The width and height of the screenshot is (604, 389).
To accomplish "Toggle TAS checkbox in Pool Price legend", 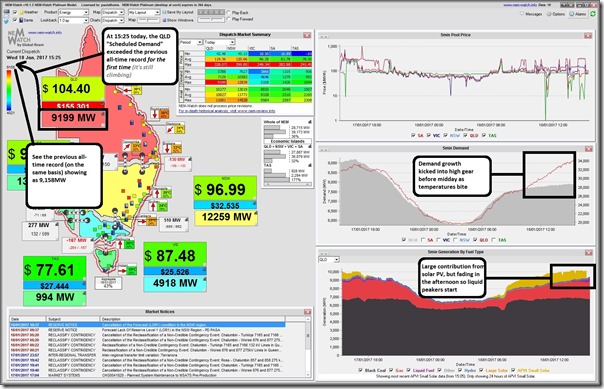I will (484, 135).
